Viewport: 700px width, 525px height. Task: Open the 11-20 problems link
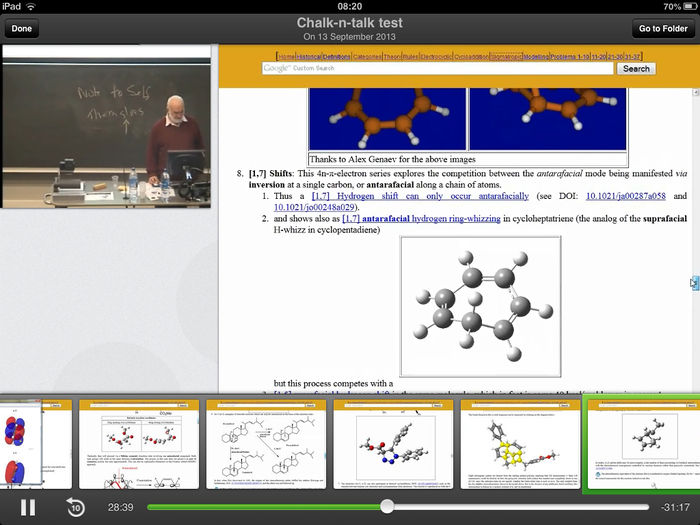click(x=599, y=57)
